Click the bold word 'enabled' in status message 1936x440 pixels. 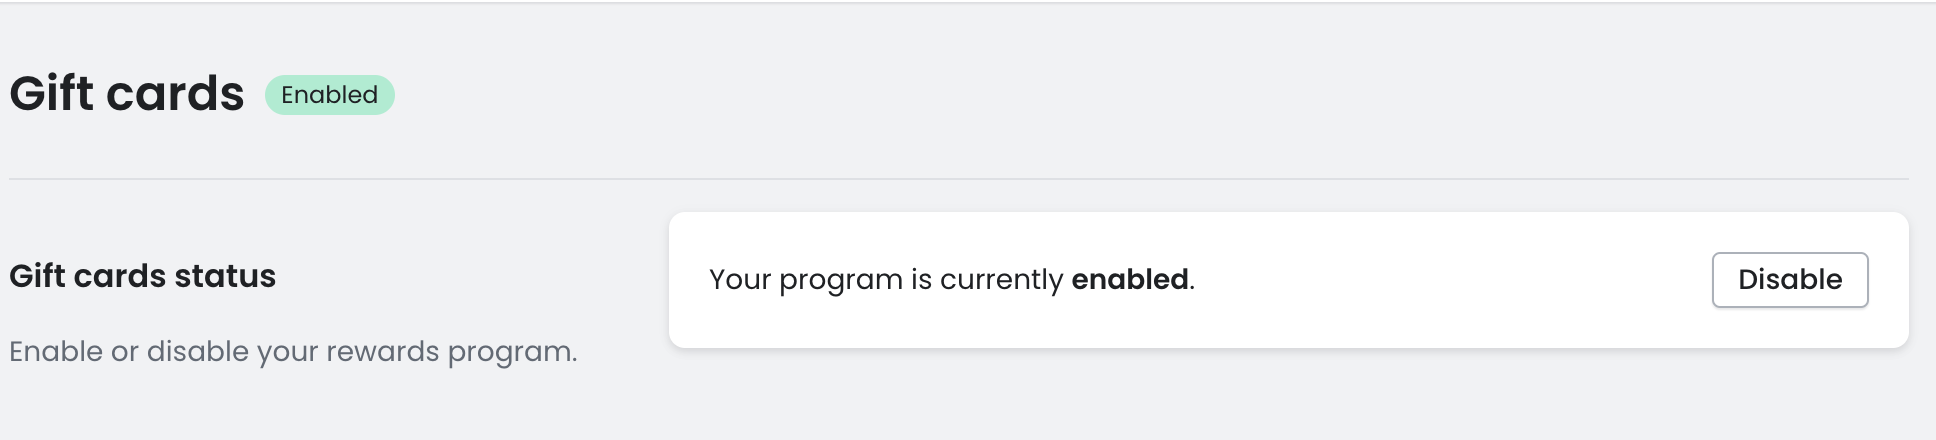[x=1129, y=280]
